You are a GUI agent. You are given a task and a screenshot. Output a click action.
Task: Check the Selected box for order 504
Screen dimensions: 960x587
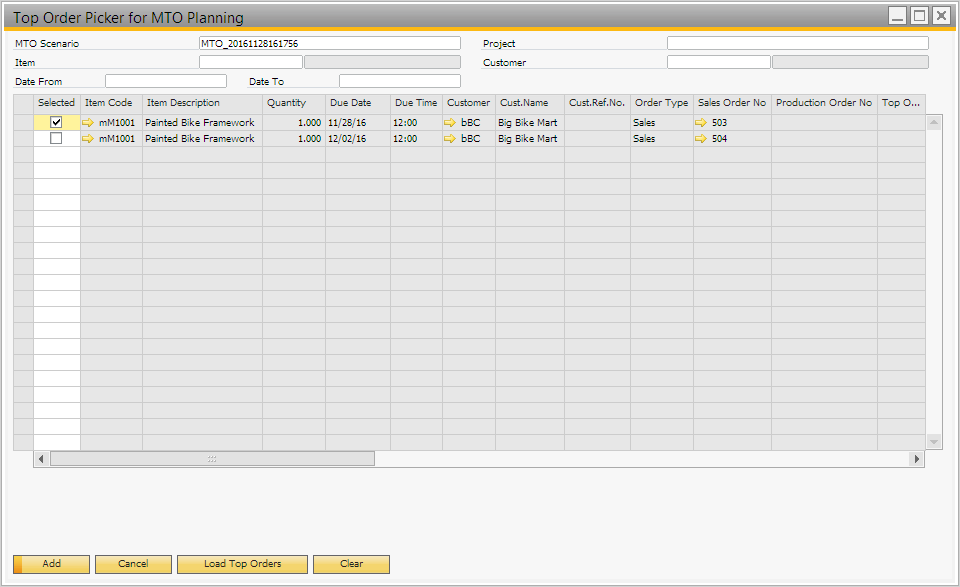pos(56,139)
